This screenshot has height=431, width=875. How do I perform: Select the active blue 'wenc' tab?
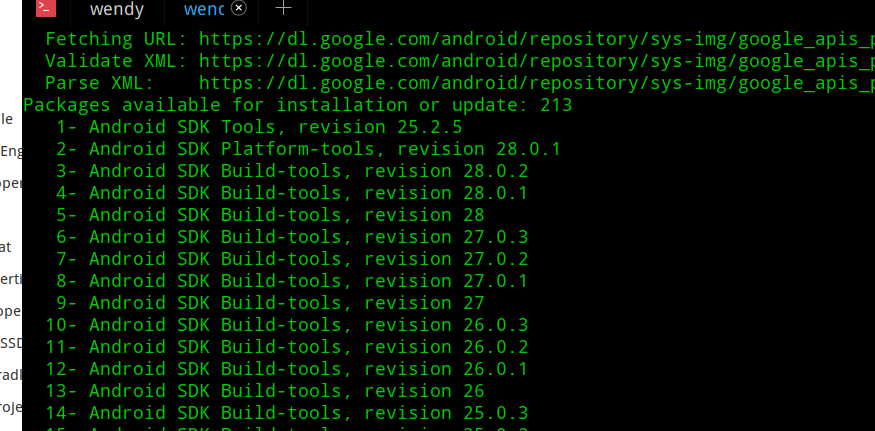coord(203,9)
